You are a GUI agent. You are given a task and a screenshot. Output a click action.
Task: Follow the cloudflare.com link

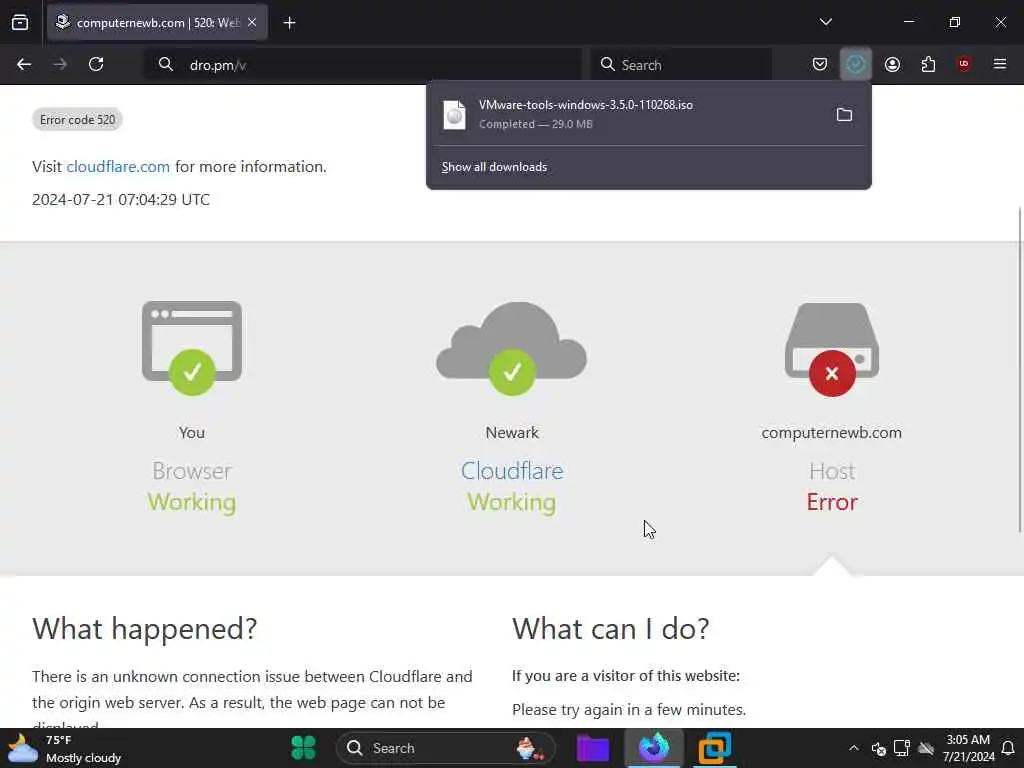pyautogui.click(x=118, y=167)
